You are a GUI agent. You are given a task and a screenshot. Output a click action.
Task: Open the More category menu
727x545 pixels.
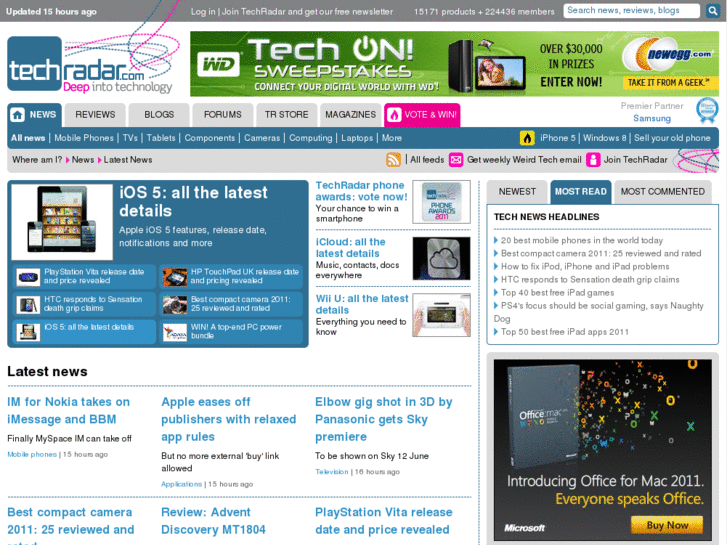(392, 138)
